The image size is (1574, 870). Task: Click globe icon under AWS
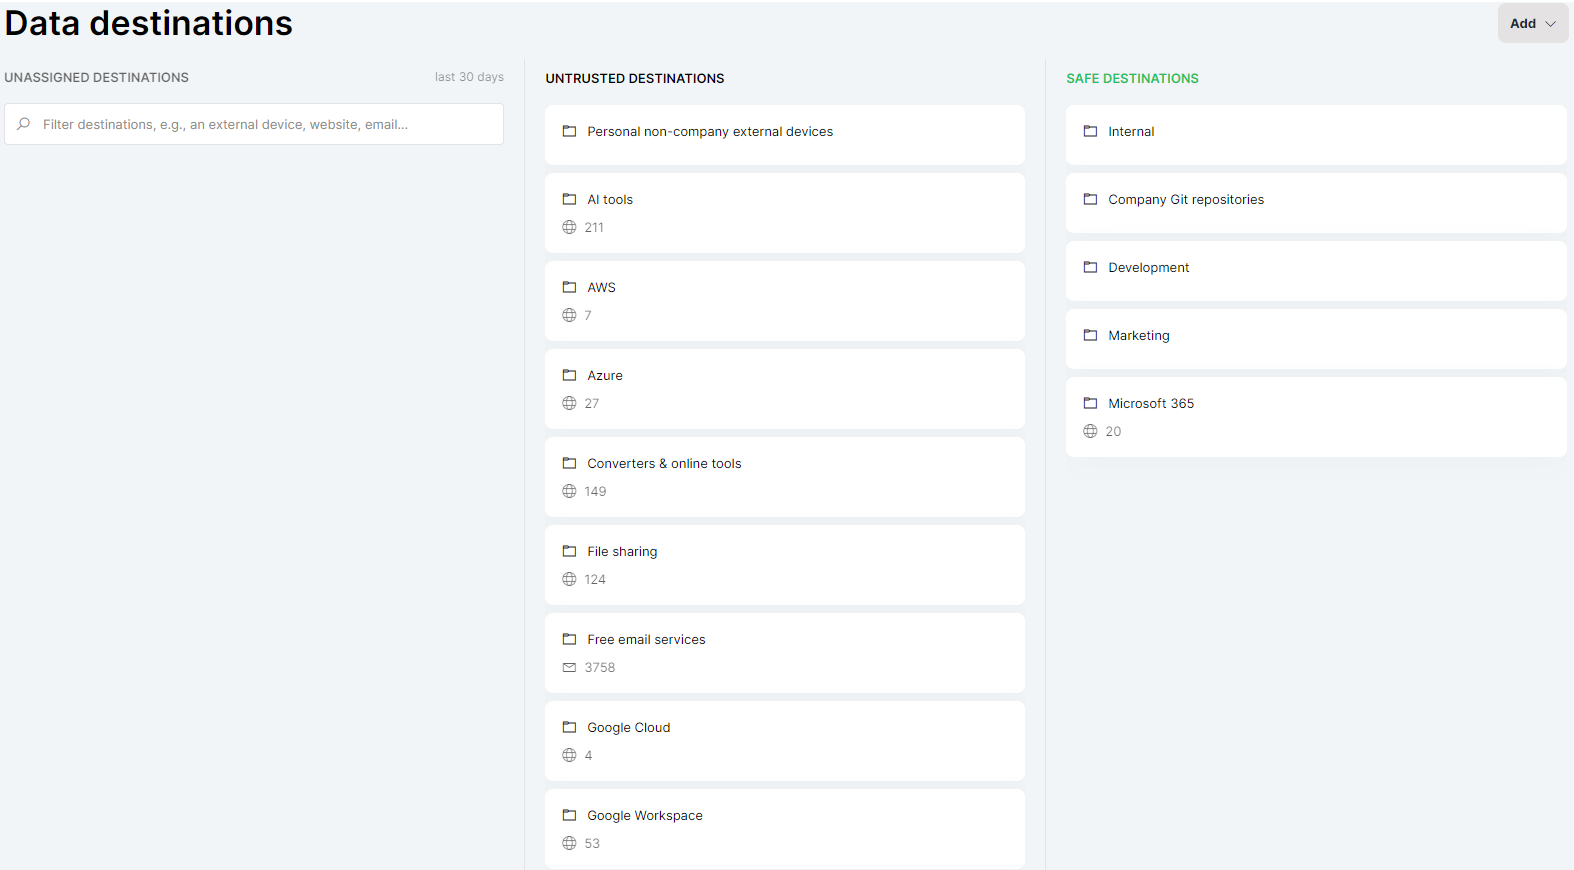point(569,315)
